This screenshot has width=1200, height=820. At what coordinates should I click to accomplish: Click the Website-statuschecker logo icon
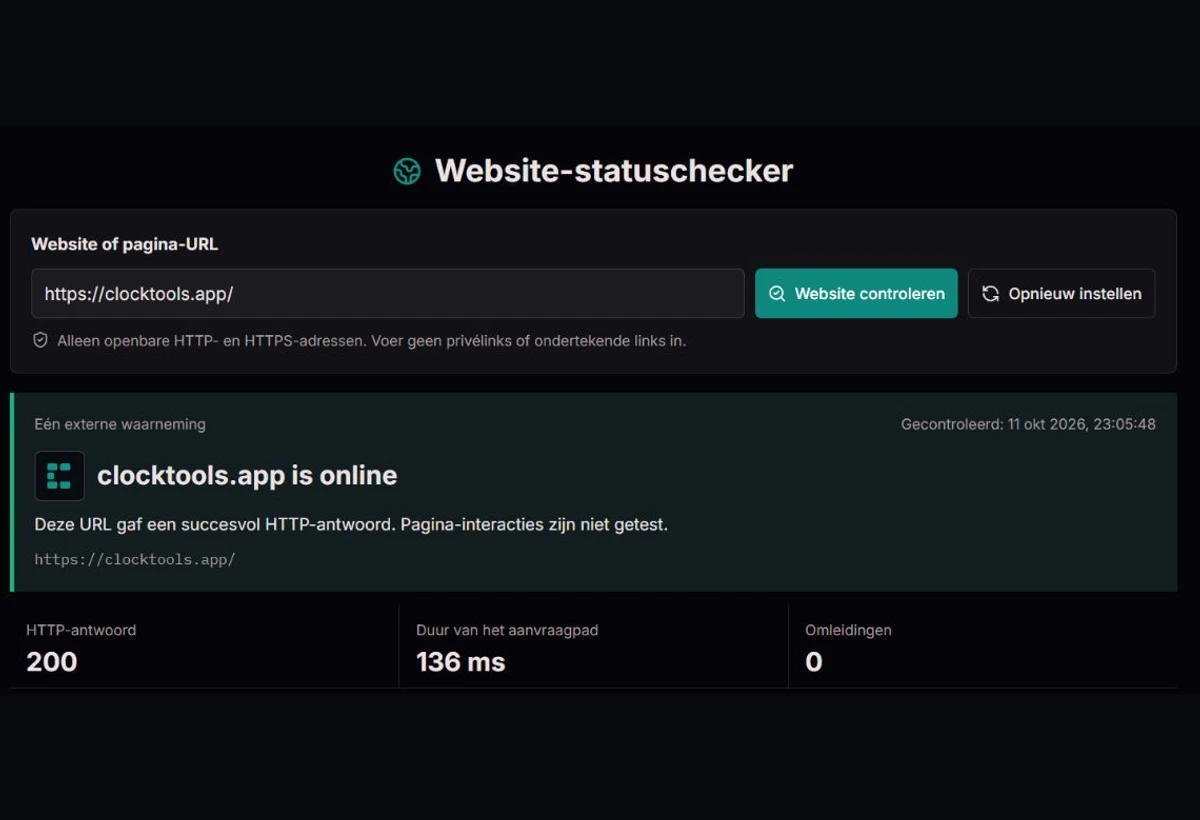[x=407, y=171]
